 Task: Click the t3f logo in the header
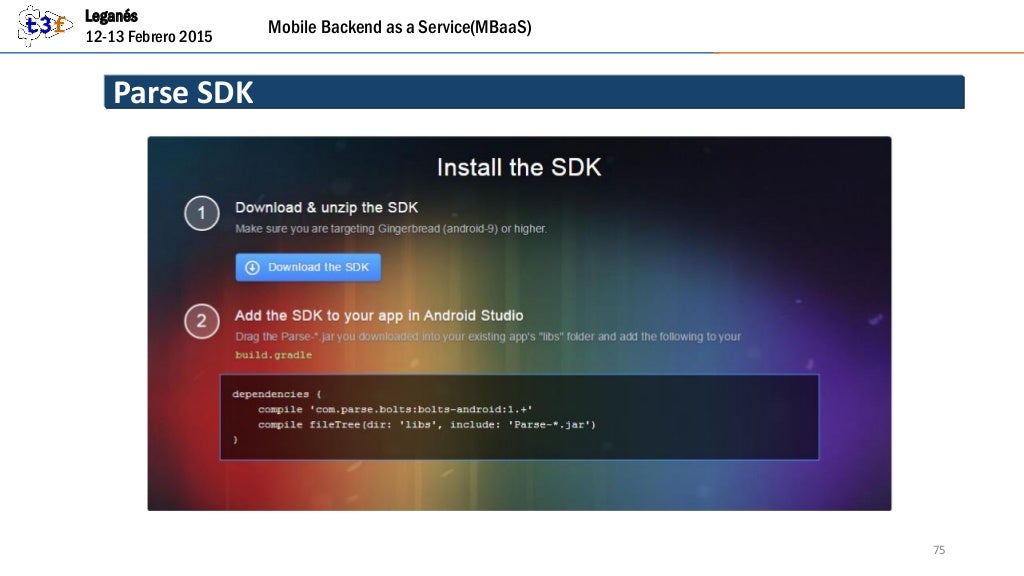click(x=44, y=25)
